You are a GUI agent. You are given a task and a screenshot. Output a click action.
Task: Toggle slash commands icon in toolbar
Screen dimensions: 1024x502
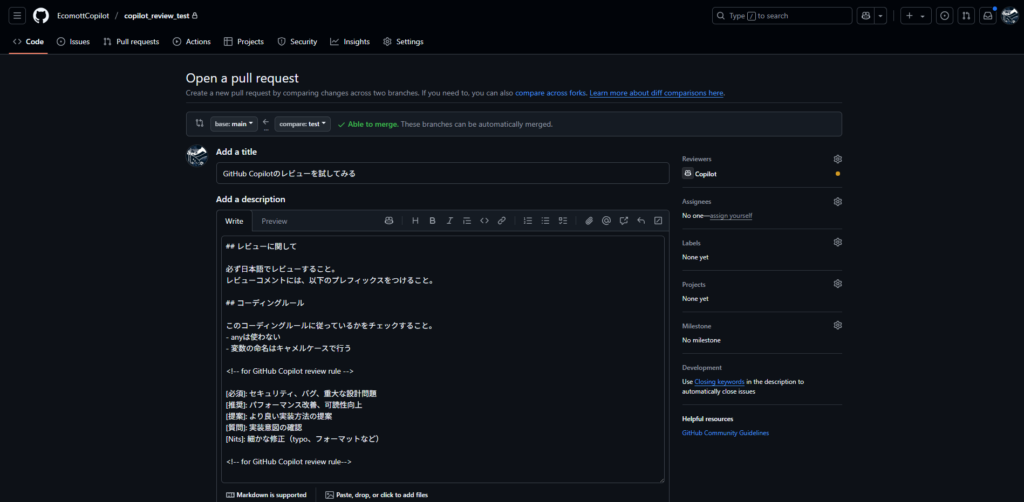(x=658, y=221)
